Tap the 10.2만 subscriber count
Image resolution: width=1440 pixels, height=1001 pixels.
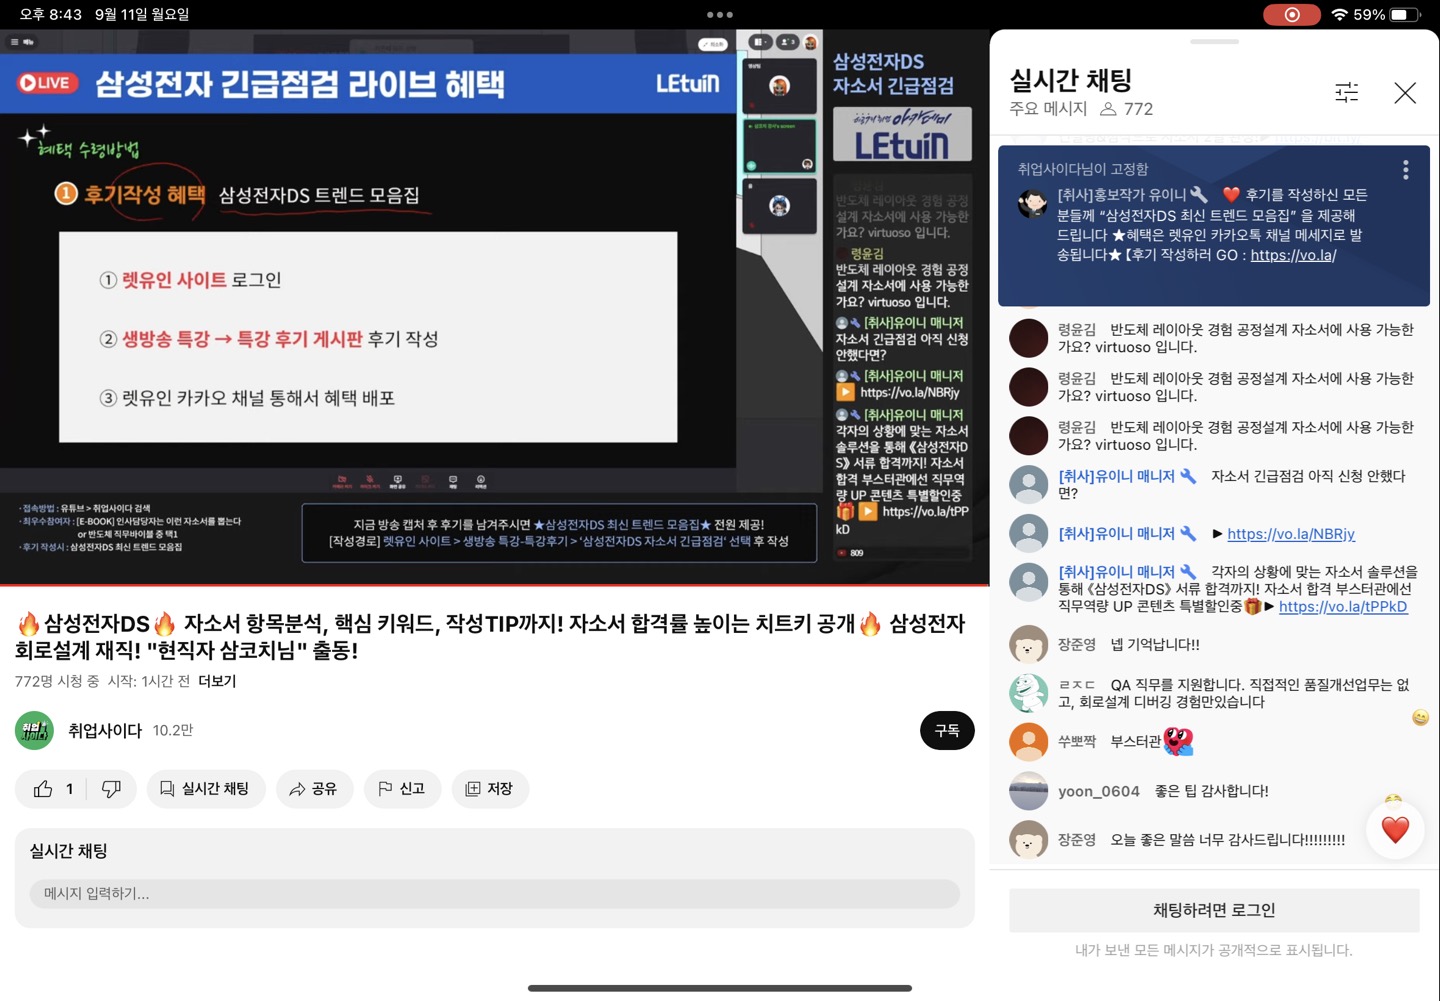173,731
